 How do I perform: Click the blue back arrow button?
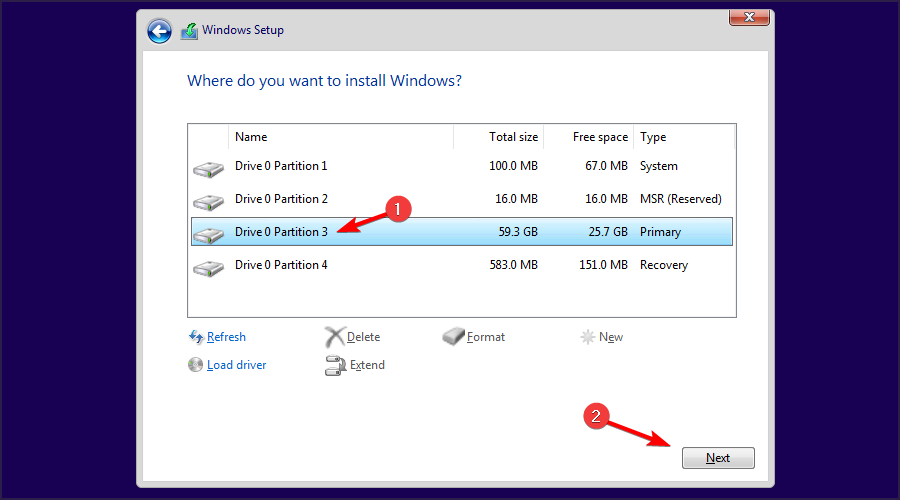click(x=159, y=31)
